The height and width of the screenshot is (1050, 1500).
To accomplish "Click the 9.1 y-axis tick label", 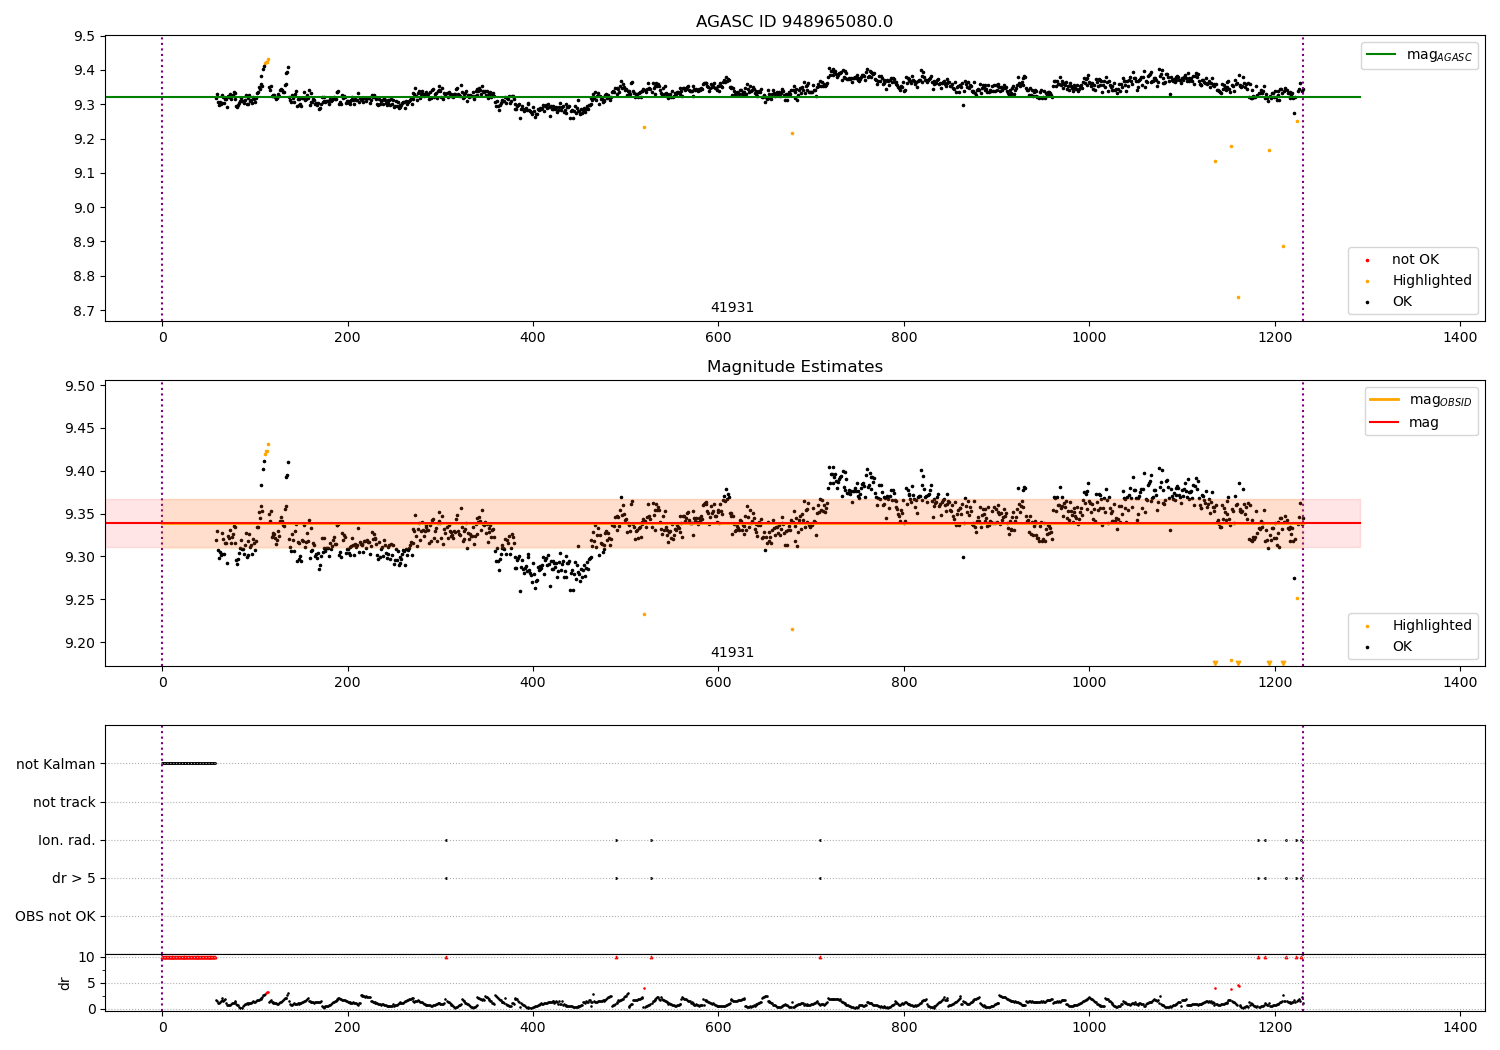I will click(86, 174).
